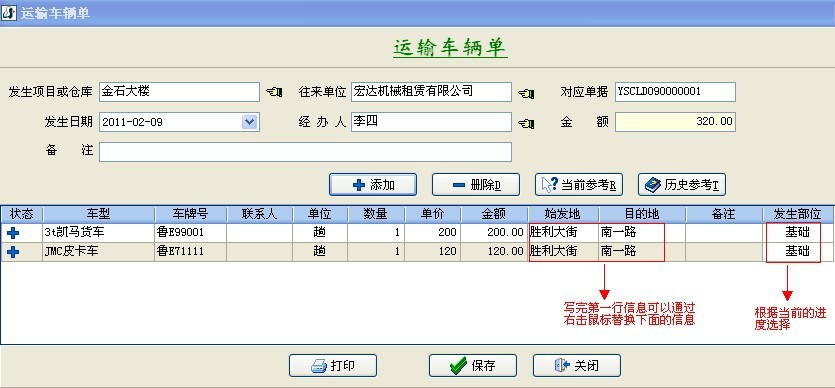Open the 发生日期 date dropdown arrow
This screenshot has height=388, width=835.
pos(250,122)
